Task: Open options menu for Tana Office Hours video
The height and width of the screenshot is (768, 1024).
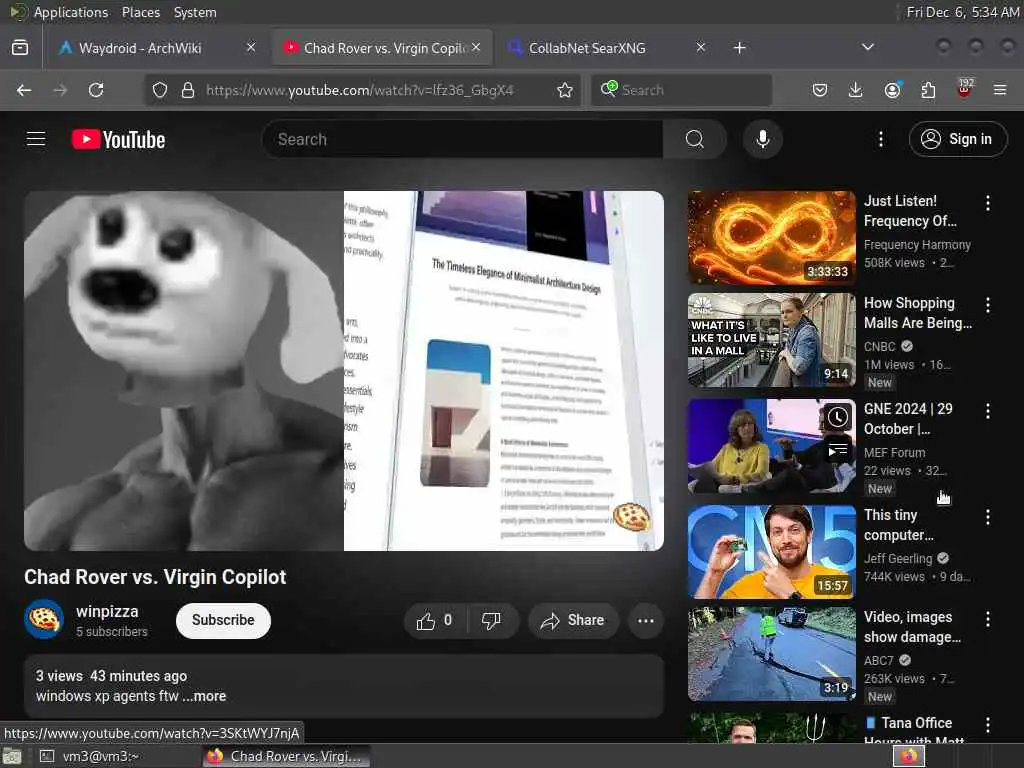Action: click(x=987, y=725)
